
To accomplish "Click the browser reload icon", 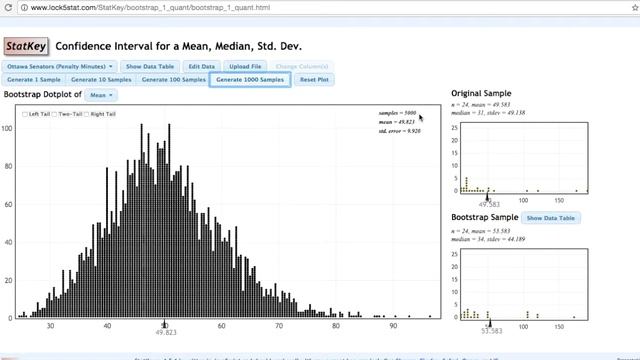I will 8,7.
